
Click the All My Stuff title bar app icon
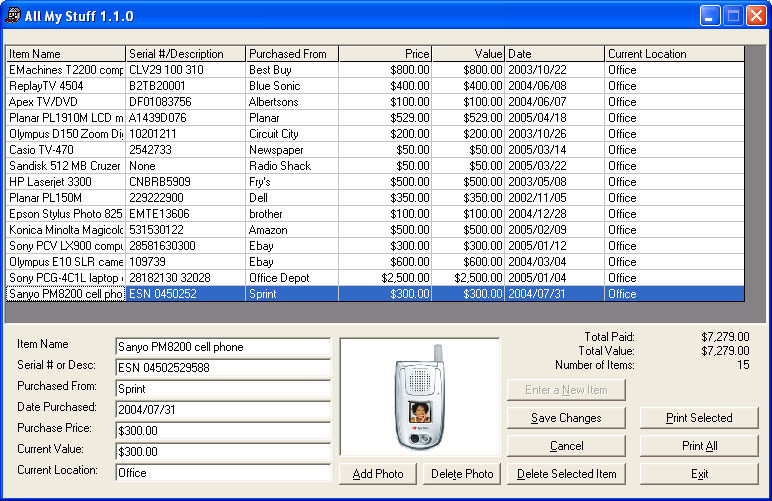[x=13, y=15]
